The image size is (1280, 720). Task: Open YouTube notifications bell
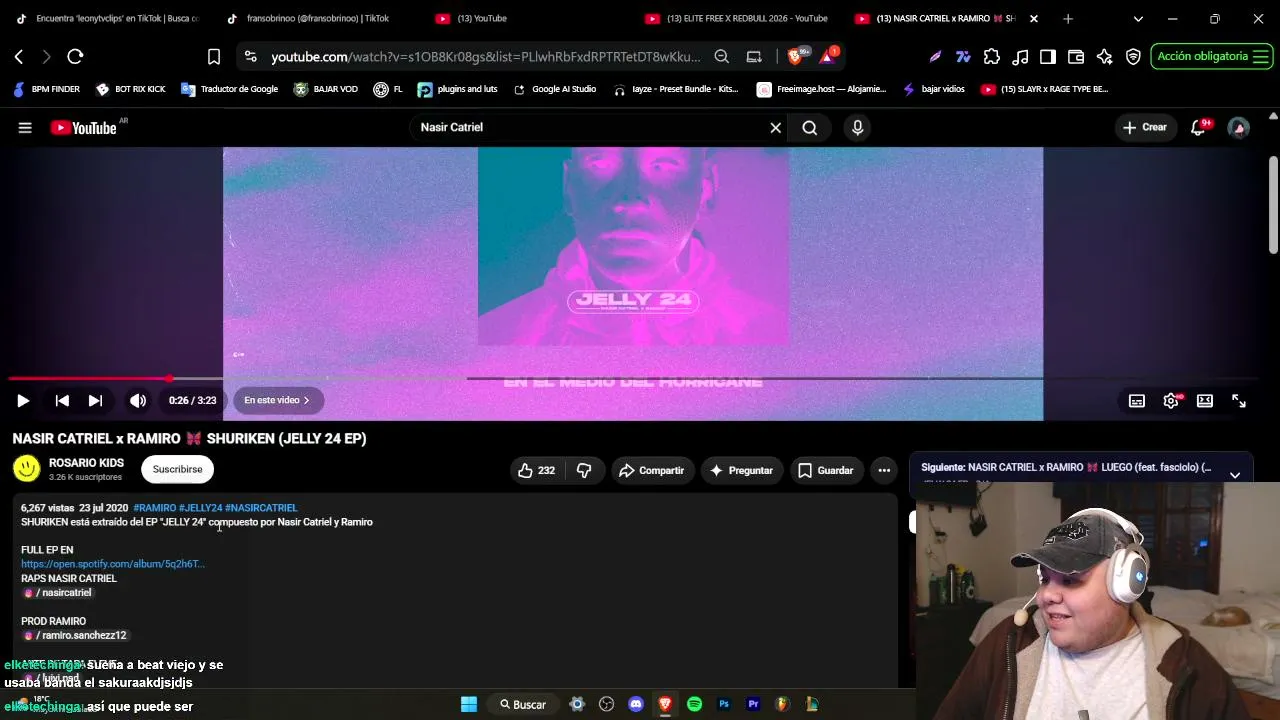(x=1198, y=128)
